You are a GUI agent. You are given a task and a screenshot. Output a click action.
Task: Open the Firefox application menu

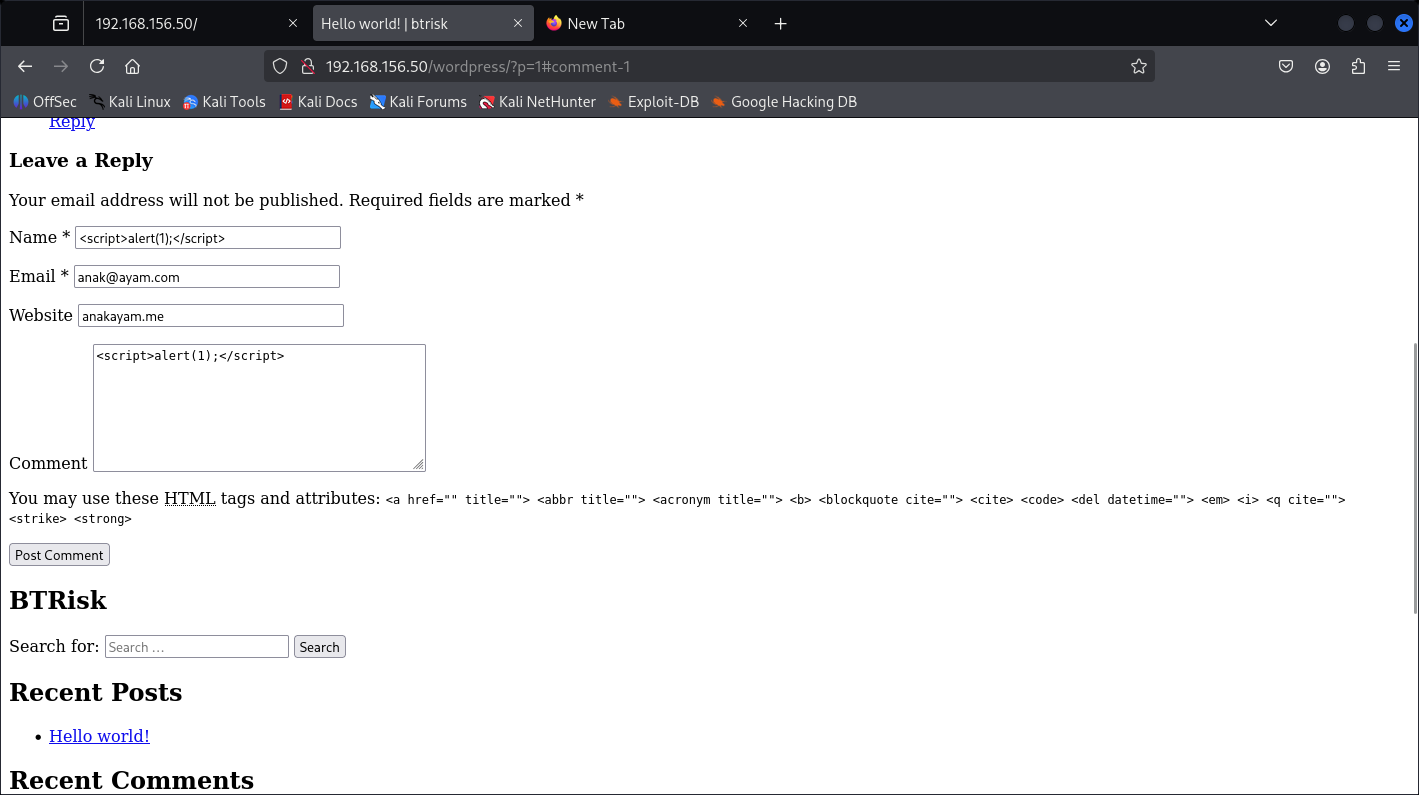tap(1394, 66)
